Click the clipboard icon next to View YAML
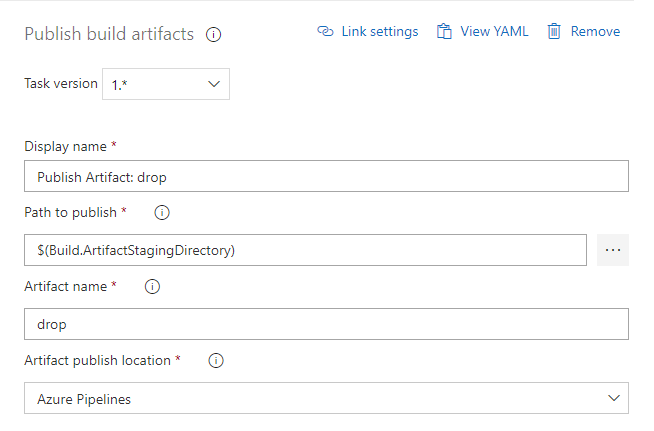The width and height of the screenshot is (654, 431). coord(445,32)
